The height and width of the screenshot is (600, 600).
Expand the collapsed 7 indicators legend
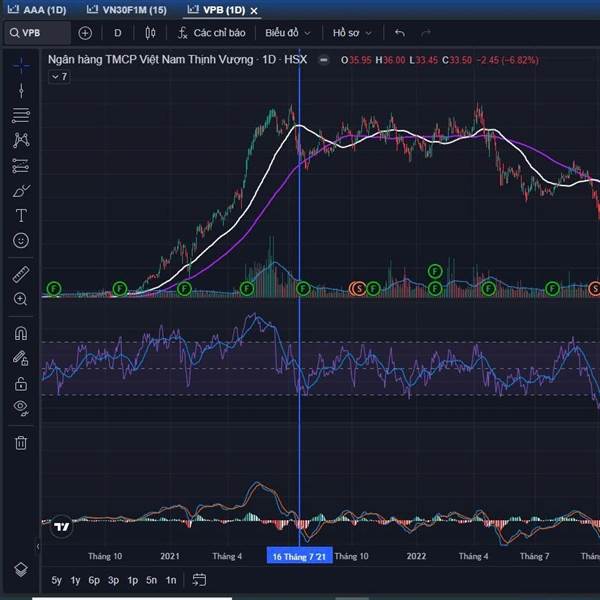[59, 77]
